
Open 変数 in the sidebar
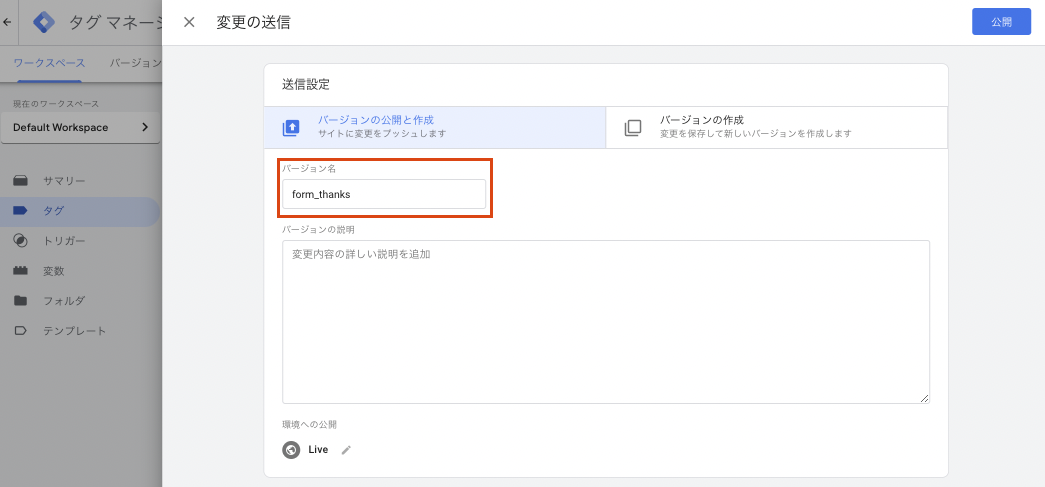[x=80, y=271]
